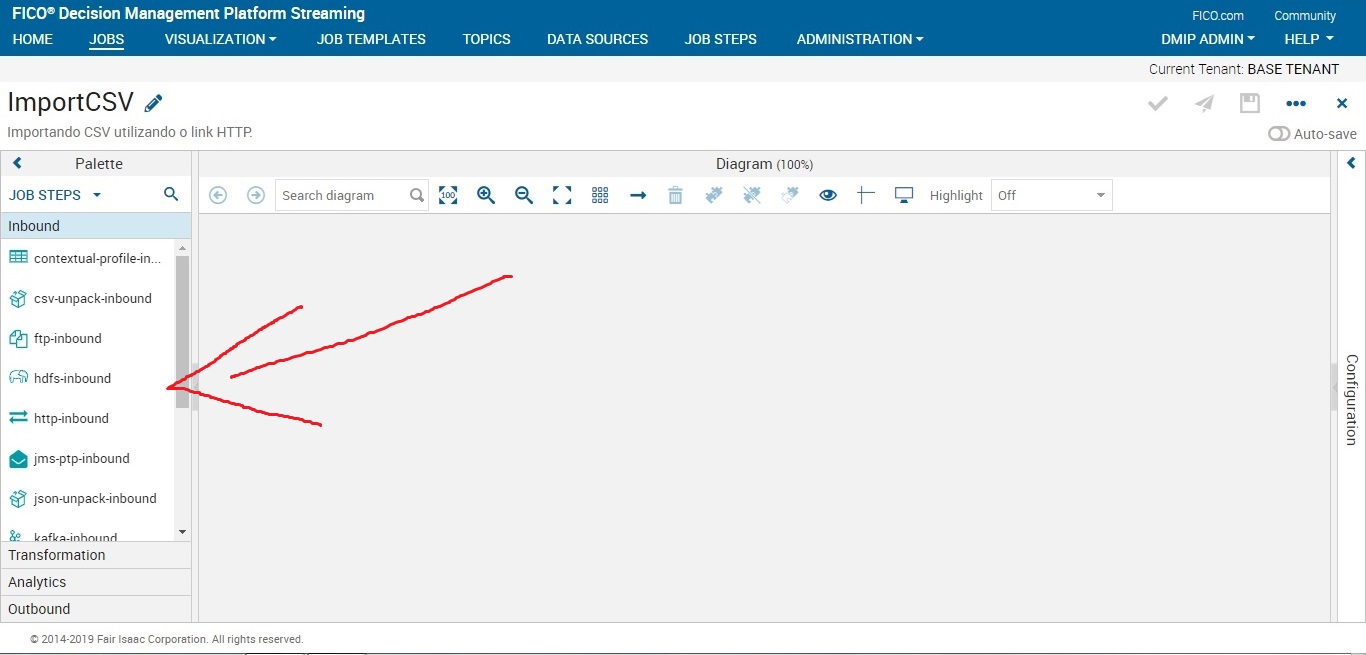The height and width of the screenshot is (655, 1366).
Task: Click the delete (trash) icon in diagram toolbar
Action: point(676,195)
